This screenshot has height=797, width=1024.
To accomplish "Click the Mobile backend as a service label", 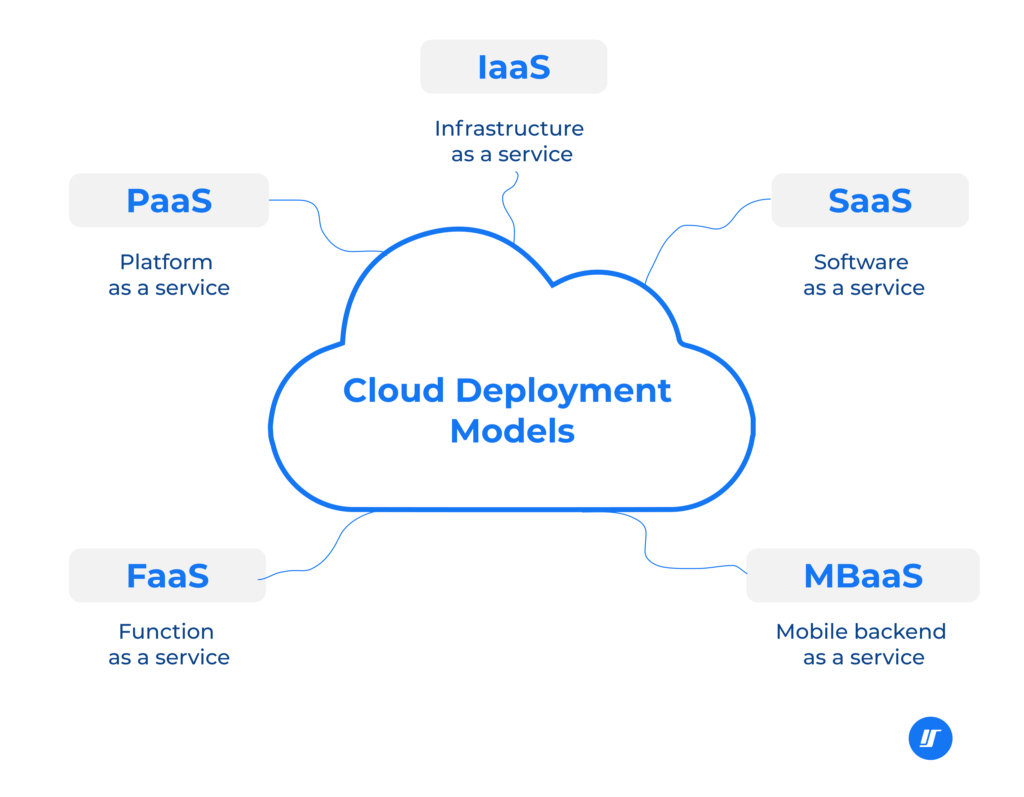I will [860, 644].
